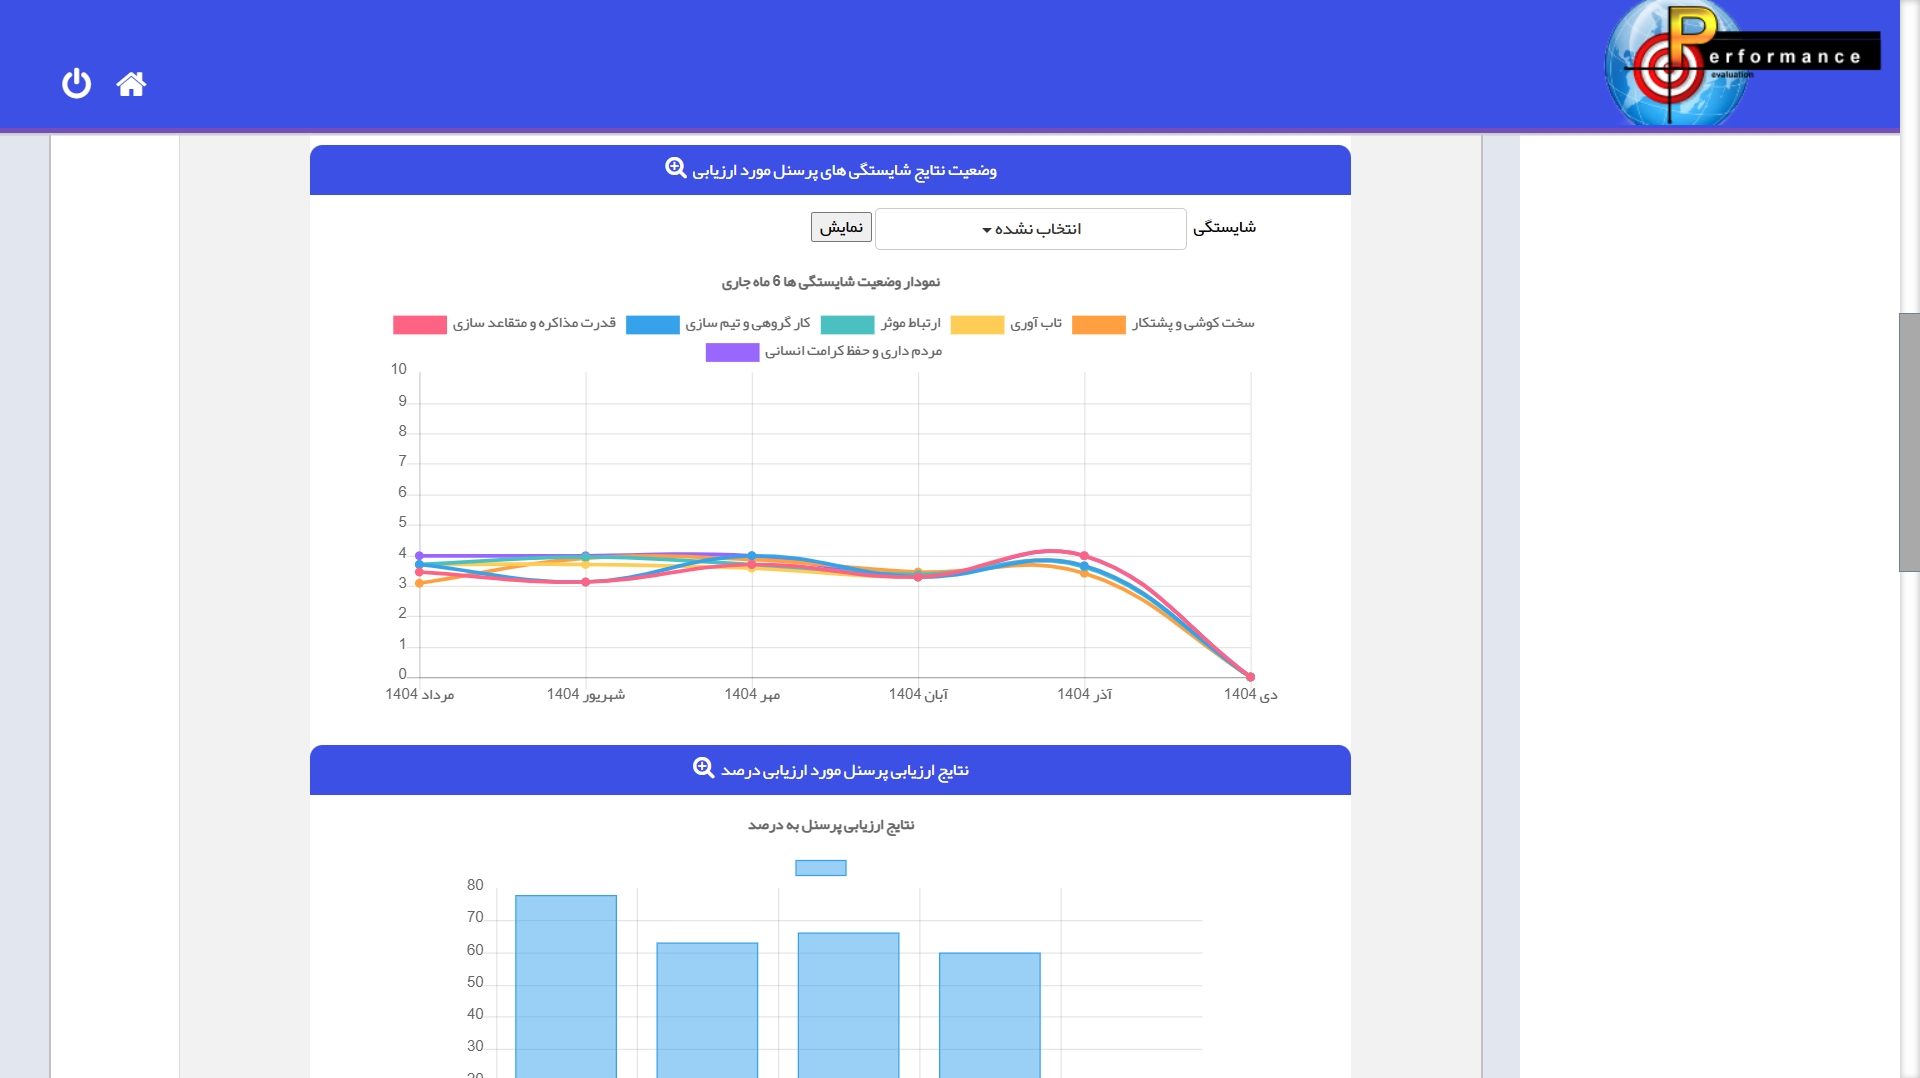
Task: Click the مرداد 1404 purple data point
Action: pos(420,556)
